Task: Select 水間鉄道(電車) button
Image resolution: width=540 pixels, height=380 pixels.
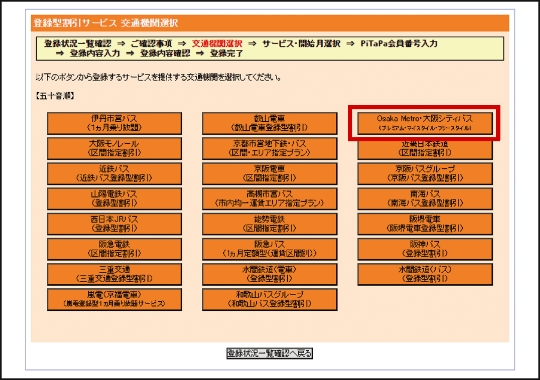Action: point(270,274)
